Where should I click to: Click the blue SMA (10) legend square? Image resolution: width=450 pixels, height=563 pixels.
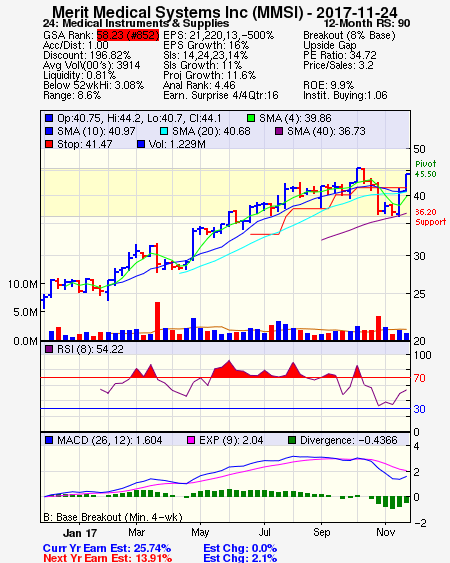click(x=49, y=131)
